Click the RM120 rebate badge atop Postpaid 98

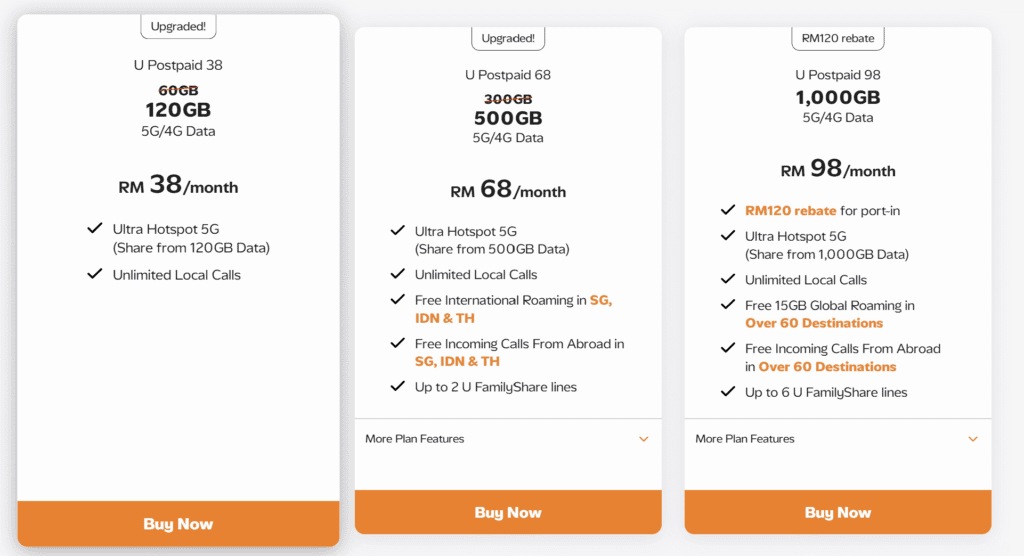click(x=838, y=39)
